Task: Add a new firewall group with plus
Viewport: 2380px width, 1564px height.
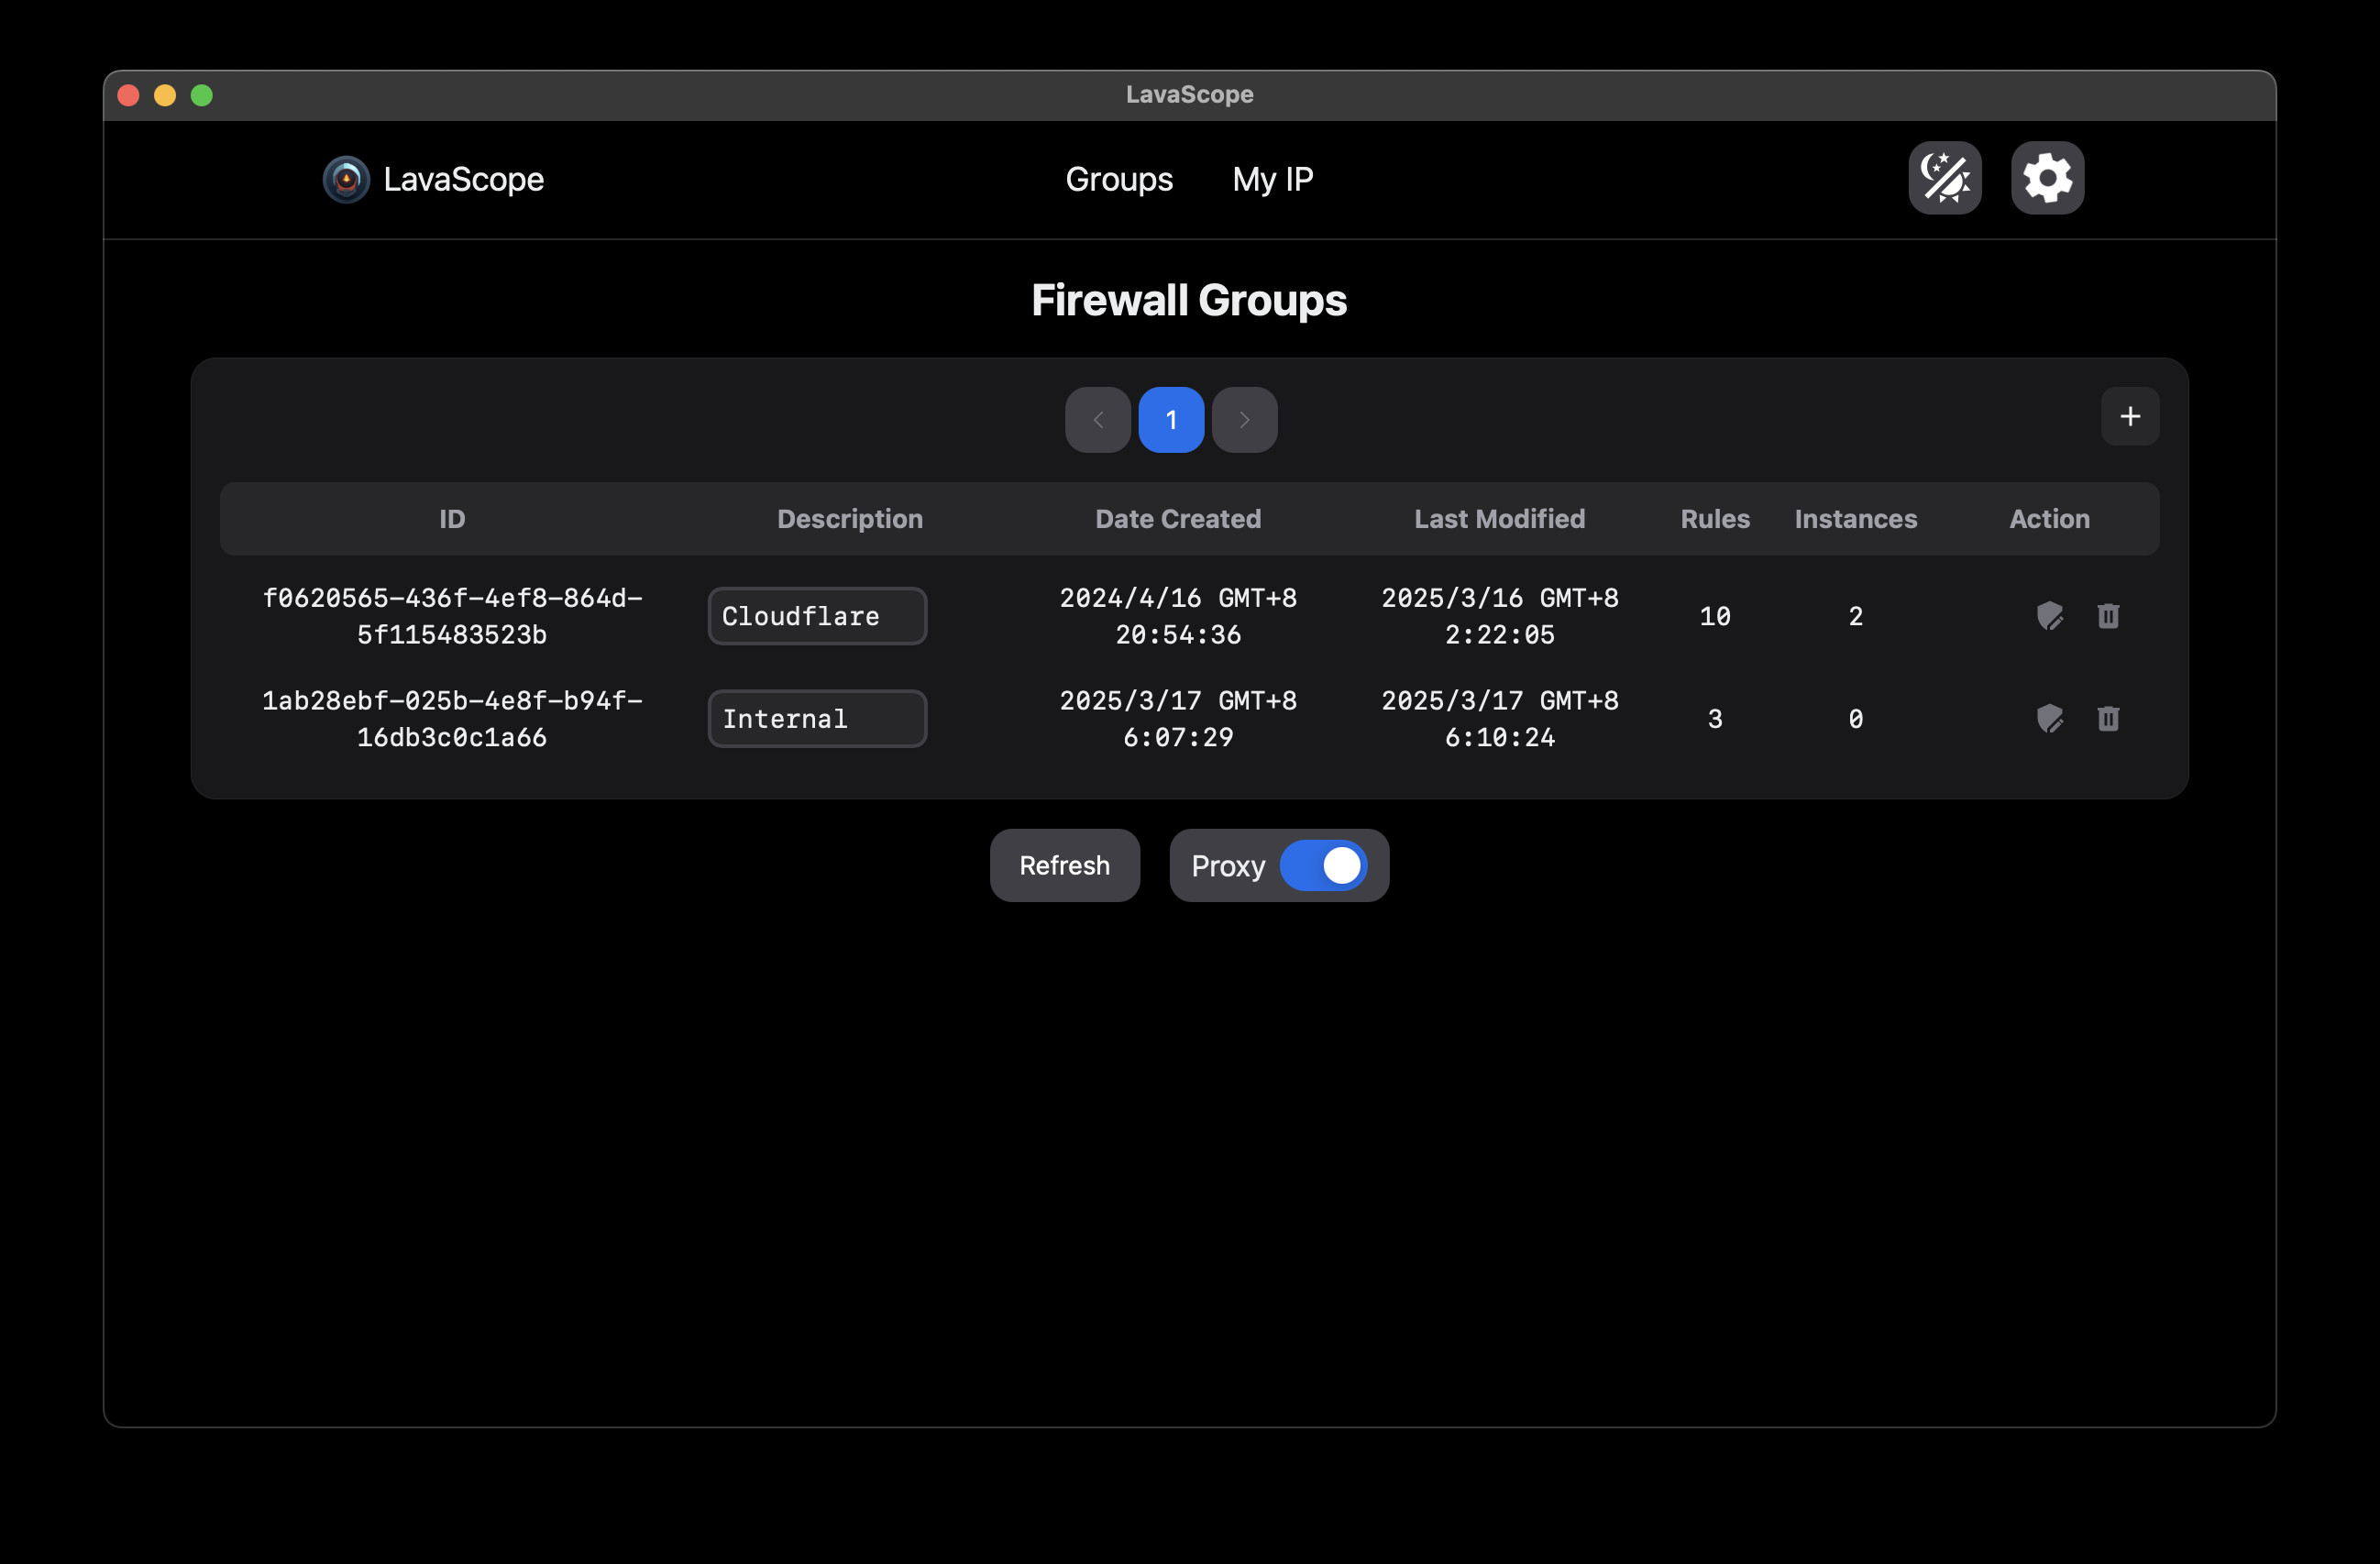Action: click(2129, 416)
